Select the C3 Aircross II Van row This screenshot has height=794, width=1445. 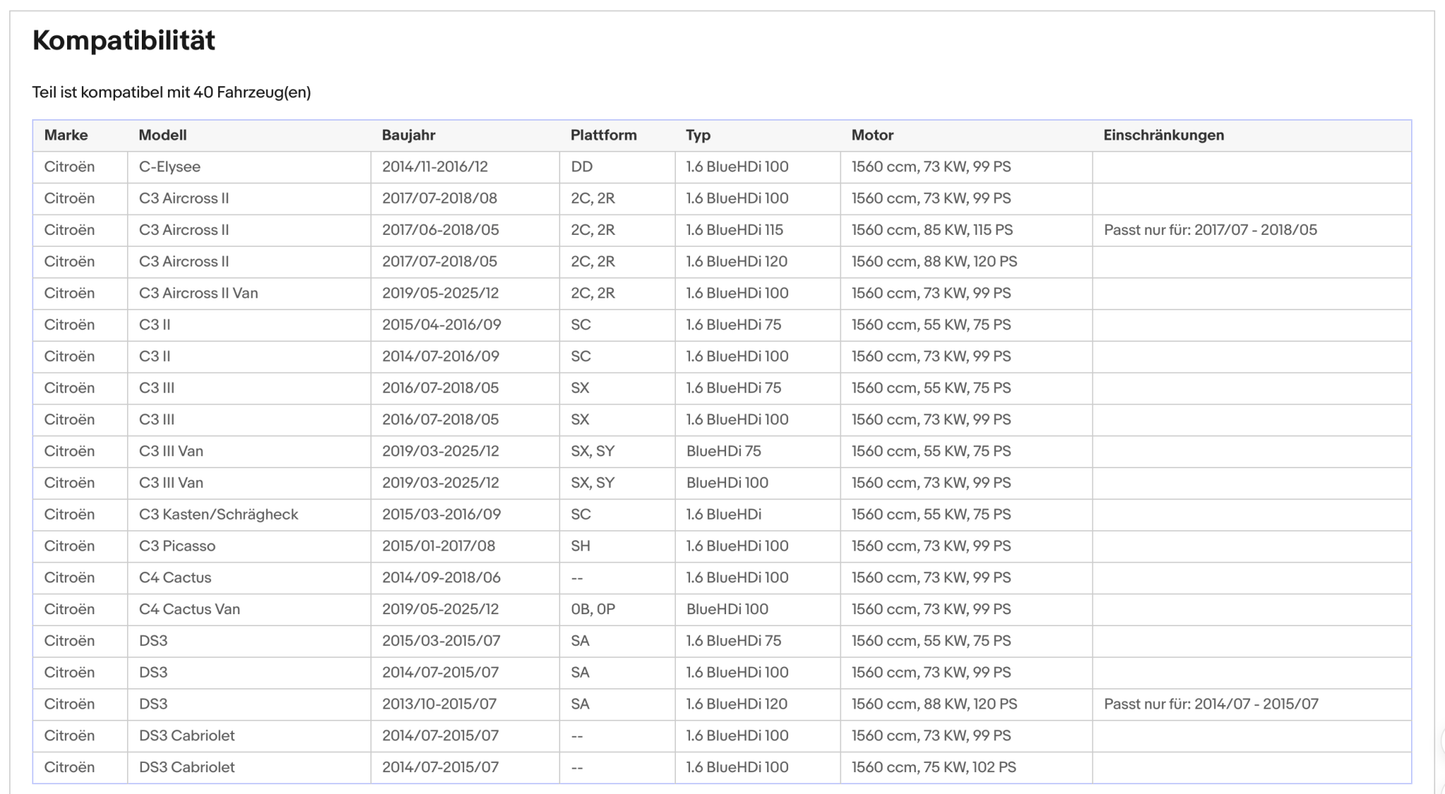click(x=721, y=293)
